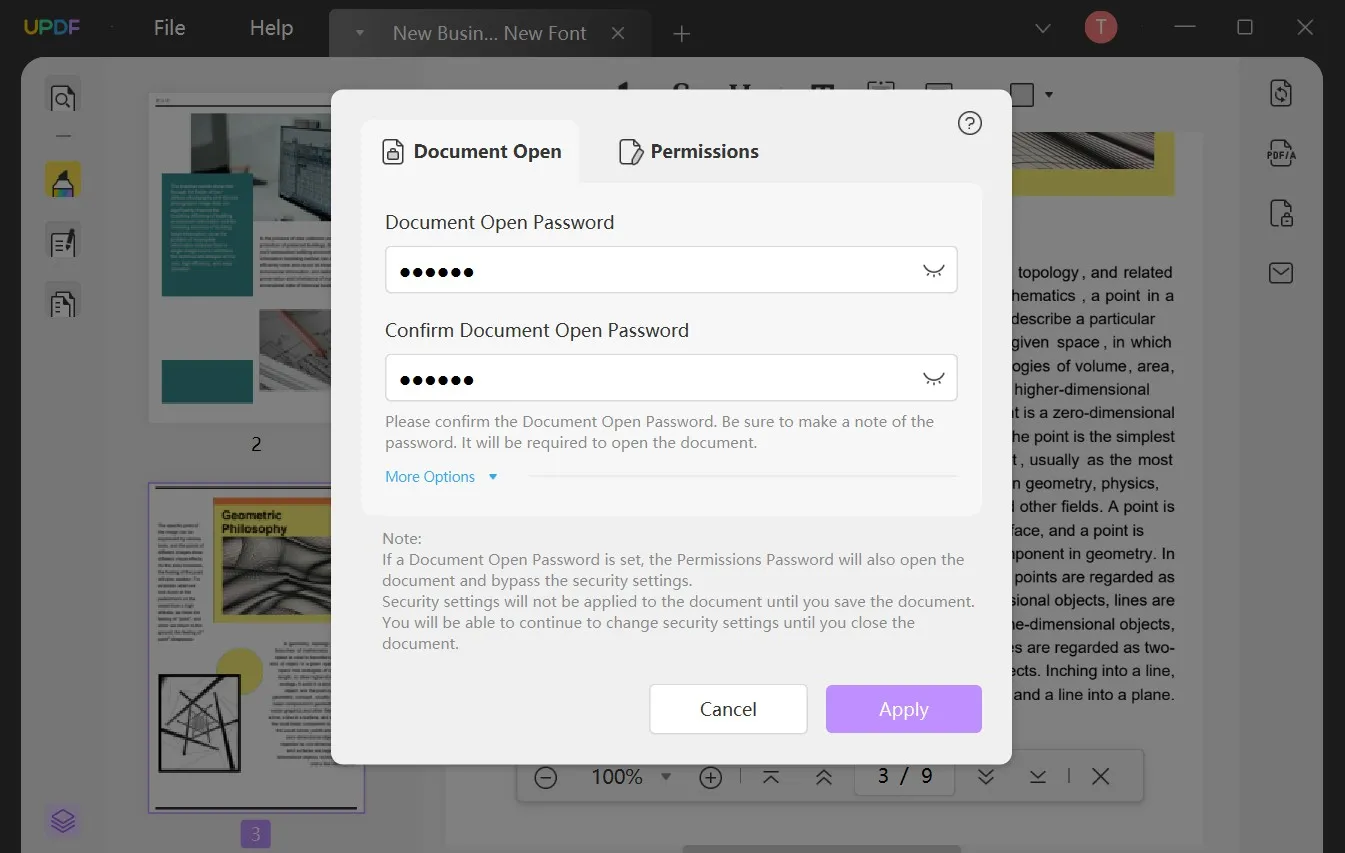Image resolution: width=1345 pixels, height=853 pixels.
Task: Open the tab list chevron near the title bar
Action: 1042,29
